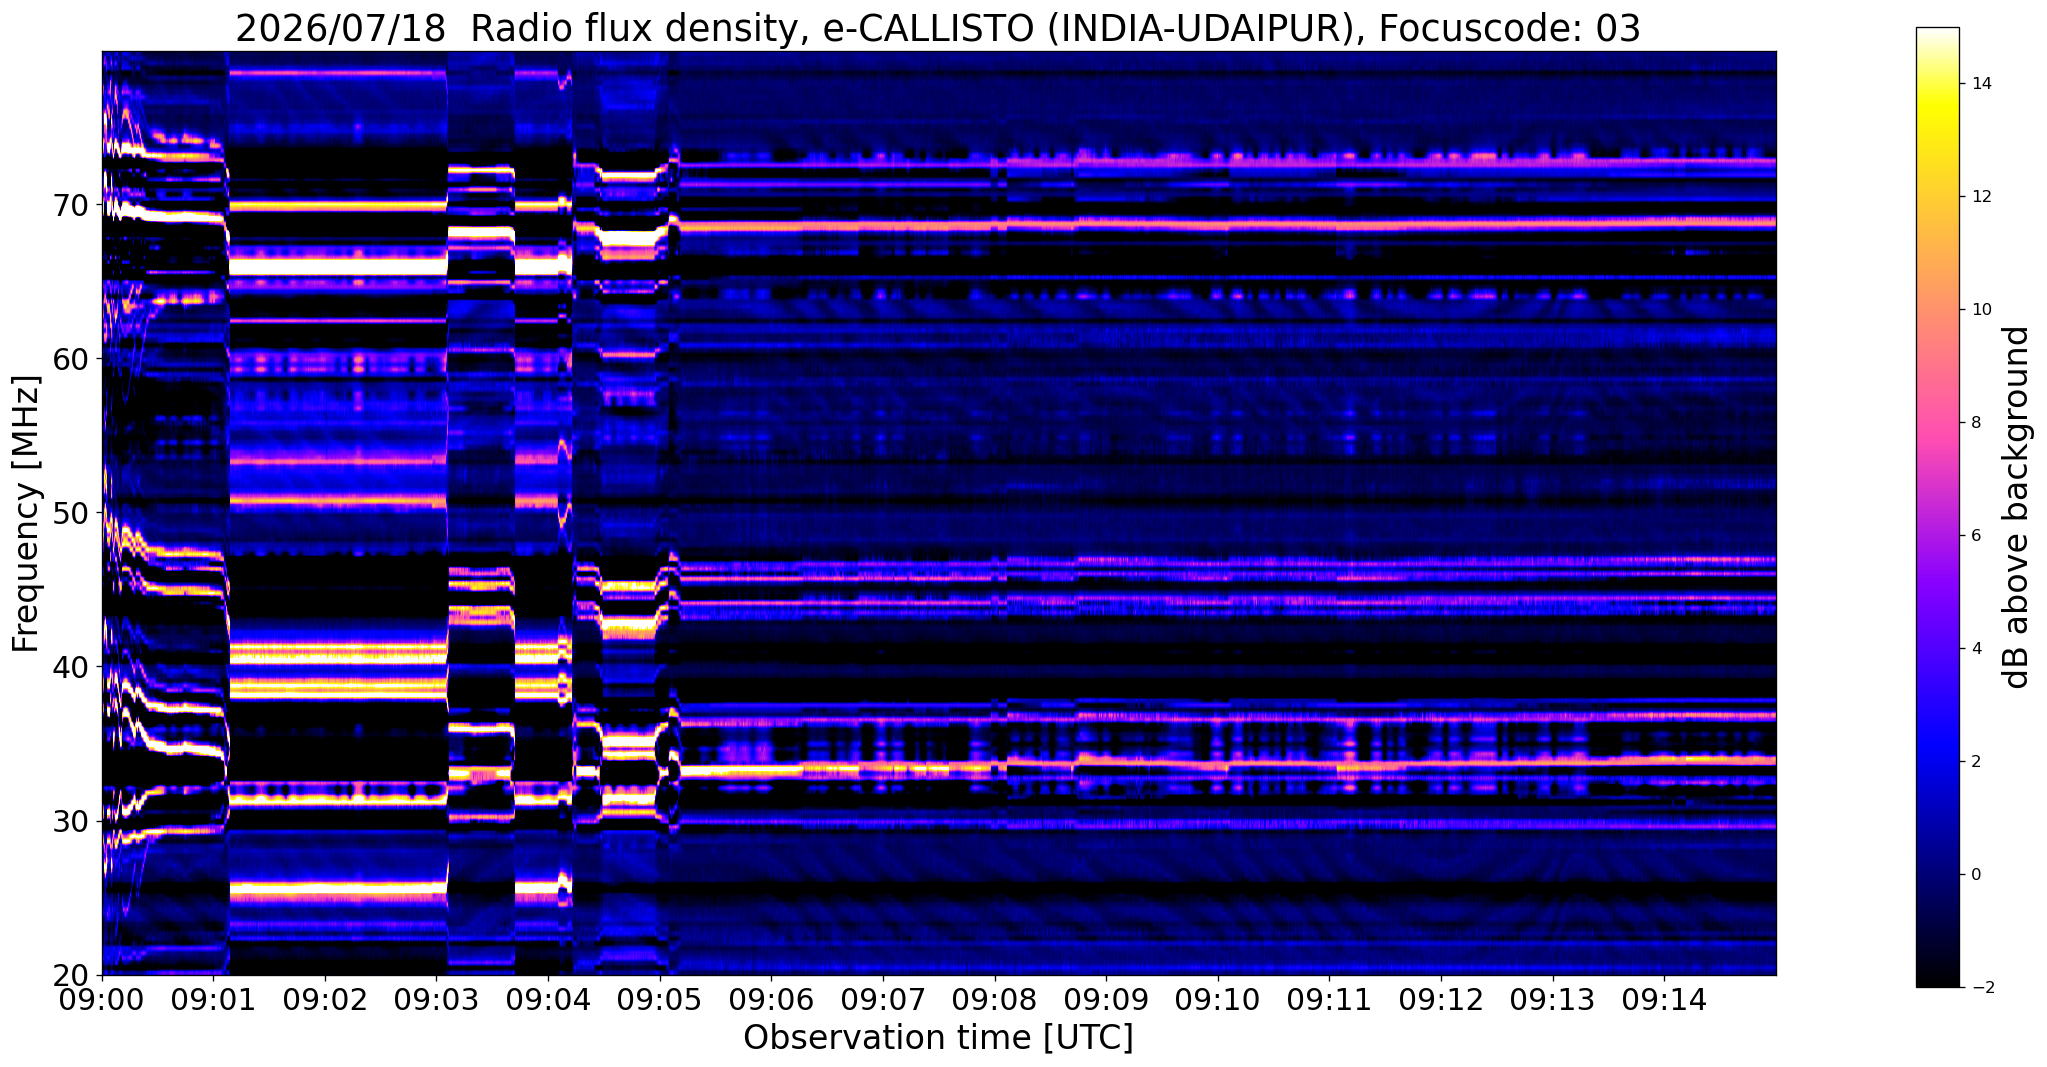Image resolution: width=2047 pixels, height=1067 pixels.
Task: Click the white top end of the colorbar
Action: click(x=1937, y=33)
